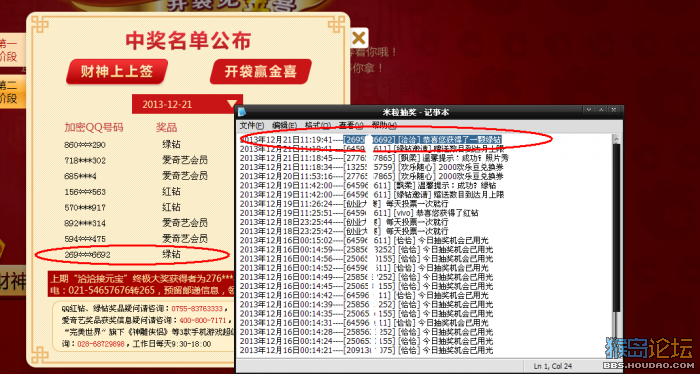Open the 编辑(E) menu in Notepad
This screenshot has height=374, width=700.
click(284, 125)
